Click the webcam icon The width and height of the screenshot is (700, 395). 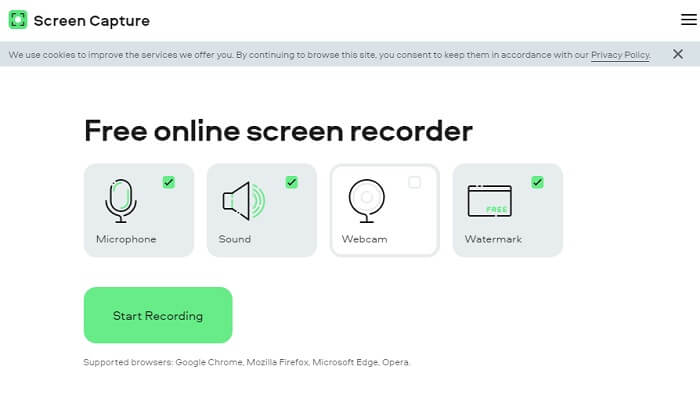tap(367, 201)
